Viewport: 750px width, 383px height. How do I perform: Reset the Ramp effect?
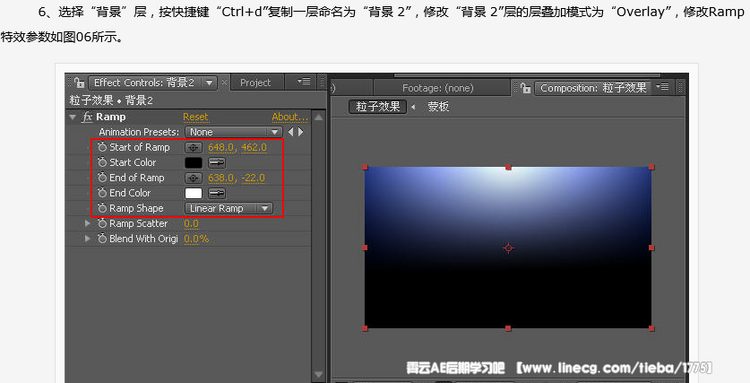pos(195,117)
